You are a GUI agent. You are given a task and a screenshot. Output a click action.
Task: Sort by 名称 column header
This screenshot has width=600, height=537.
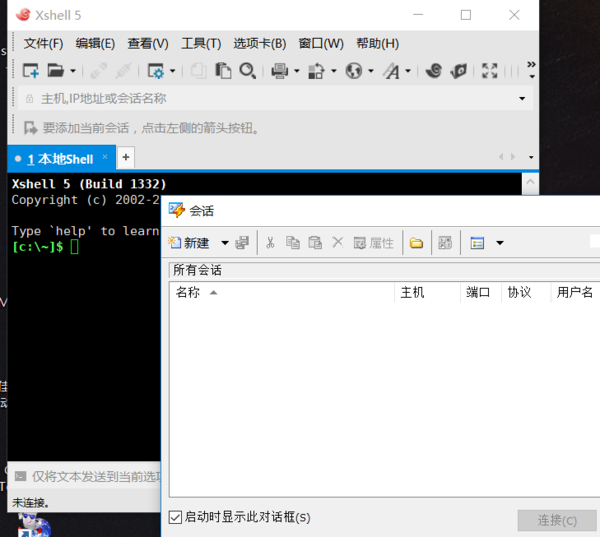click(282, 293)
